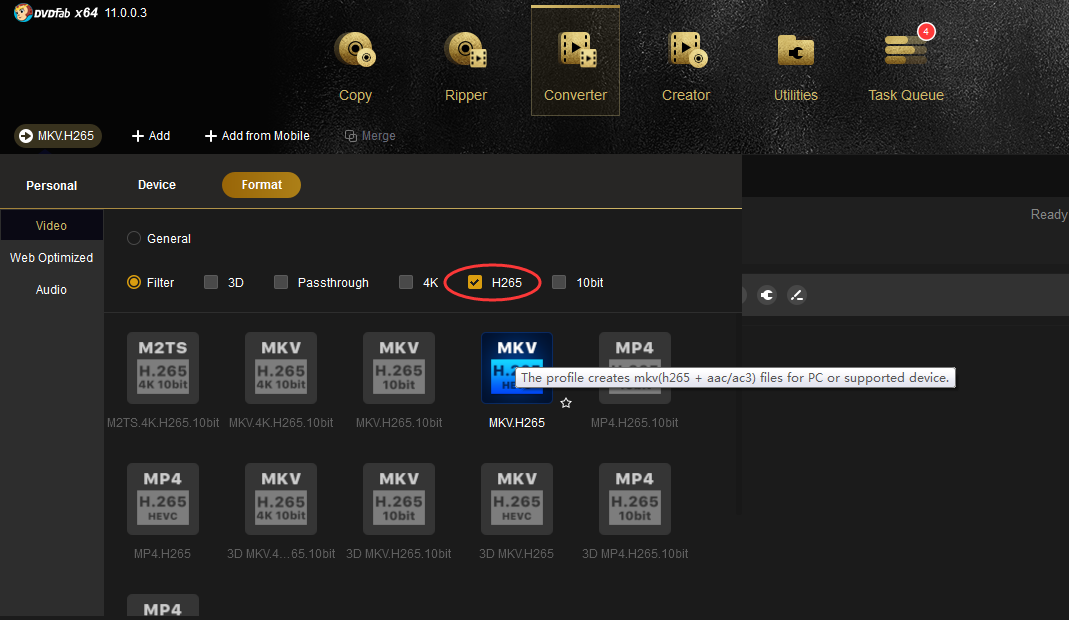Select Video in the sidebar
Image resolution: width=1069 pixels, height=620 pixels.
pyautogui.click(x=52, y=225)
